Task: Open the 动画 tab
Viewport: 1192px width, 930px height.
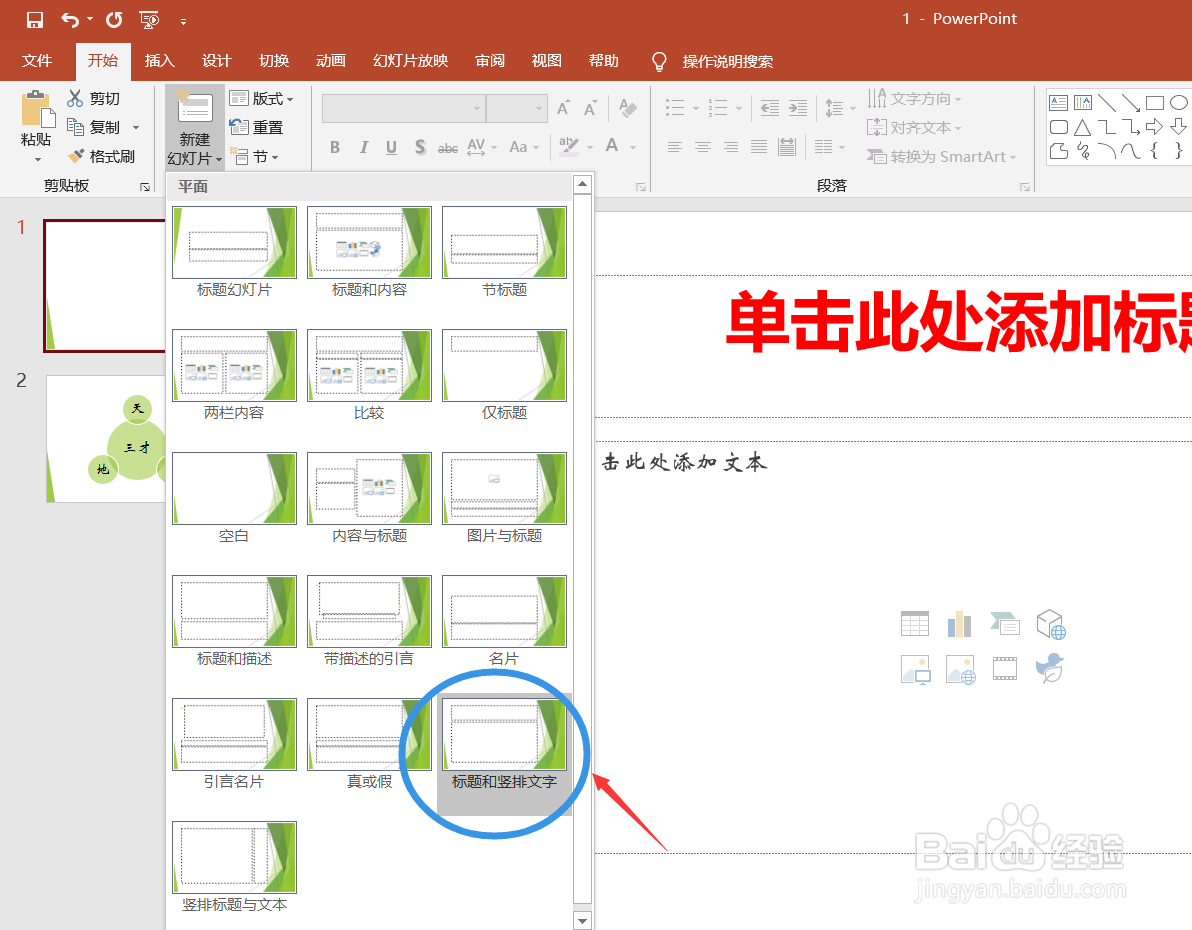Action: pos(331,61)
